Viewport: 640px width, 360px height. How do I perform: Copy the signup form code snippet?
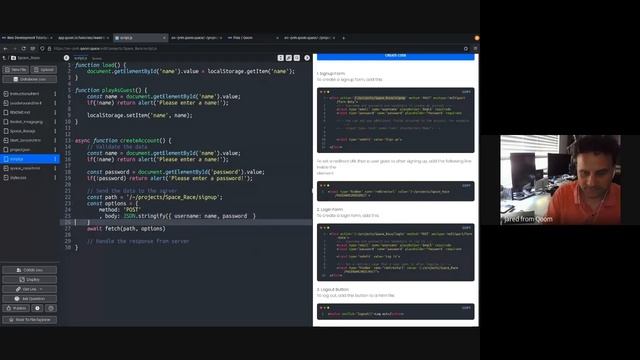(x=466, y=92)
